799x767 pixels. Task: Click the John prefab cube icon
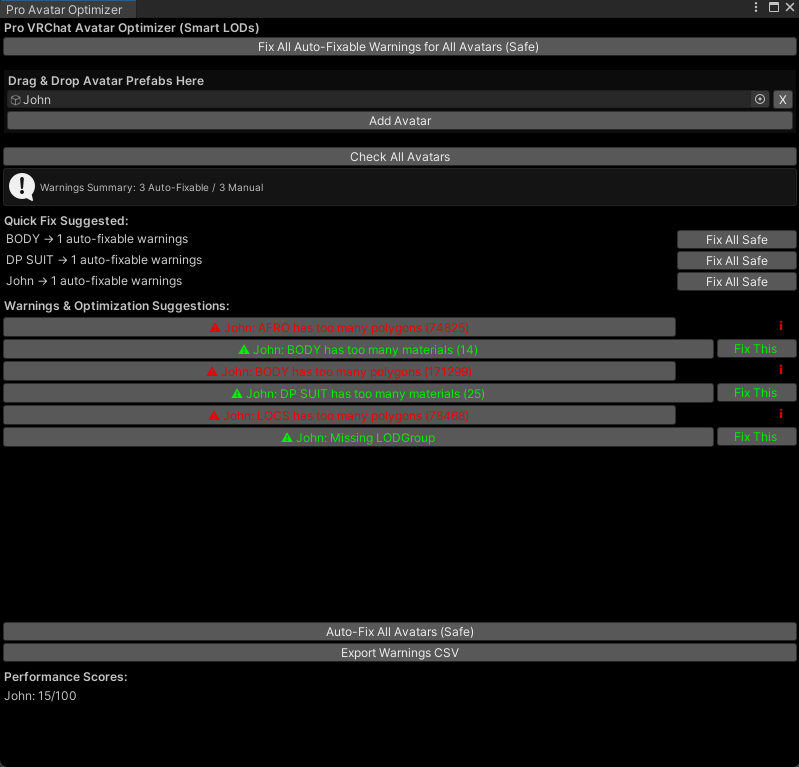[16, 100]
